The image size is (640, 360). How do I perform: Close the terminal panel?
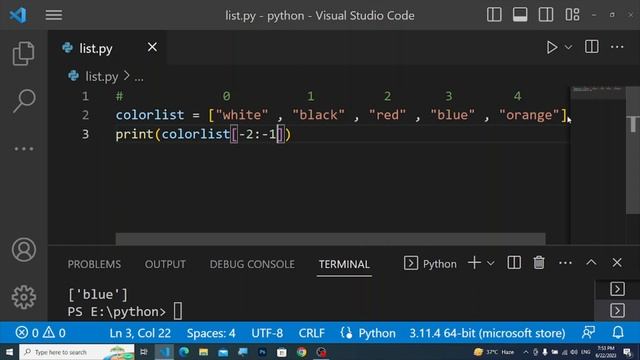(617, 262)
